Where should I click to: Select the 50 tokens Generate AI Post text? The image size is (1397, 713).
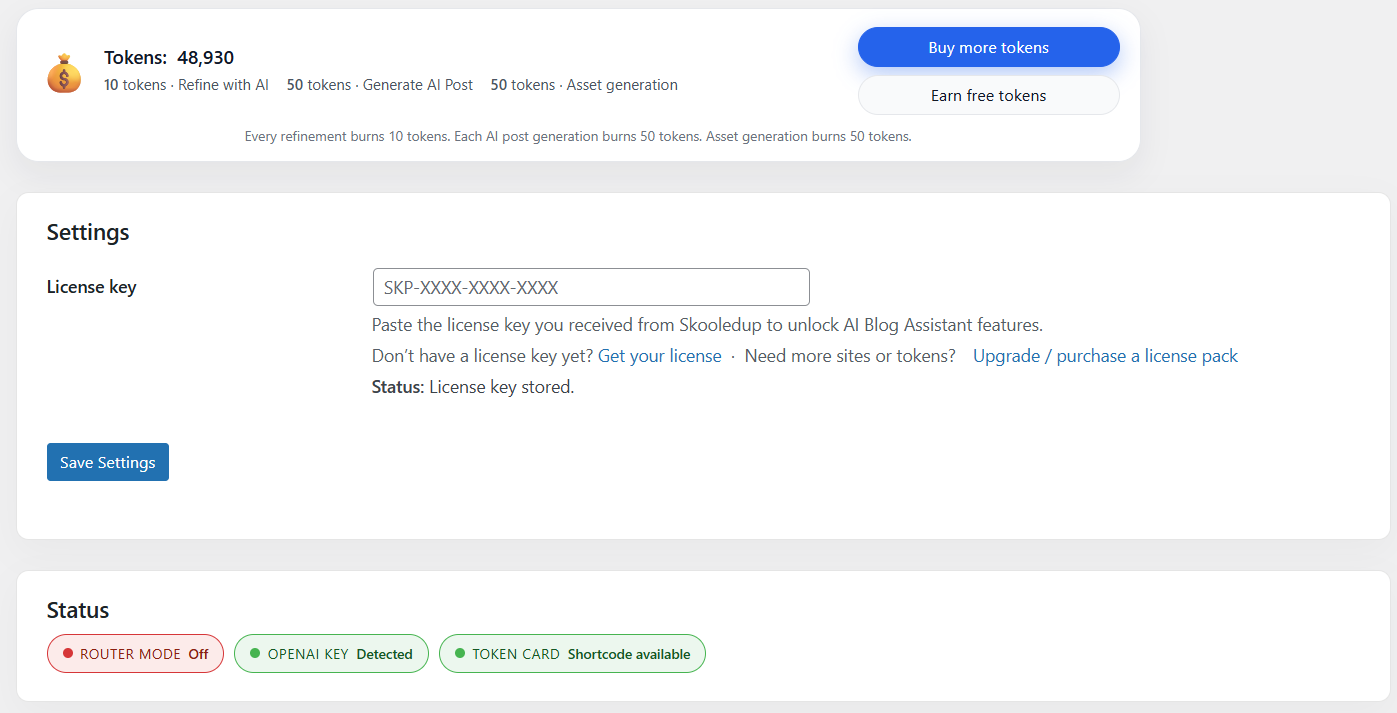pyautogui.click(x=380, y=85)
